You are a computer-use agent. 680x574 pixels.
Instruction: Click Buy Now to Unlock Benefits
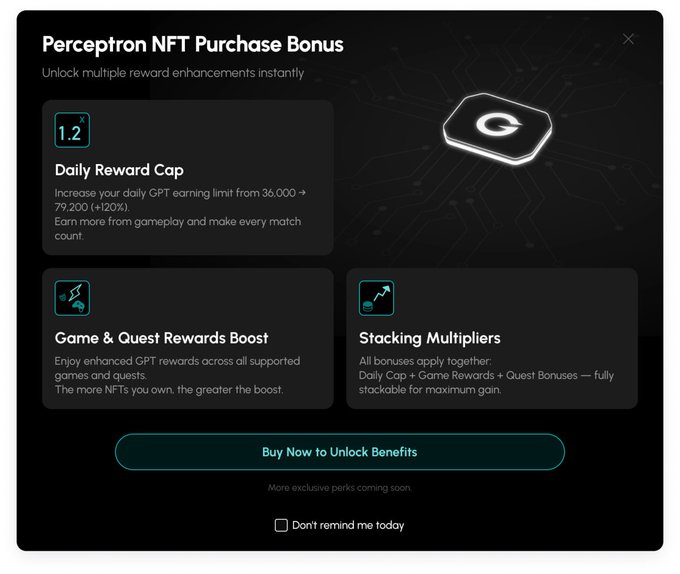[x=339, y=452]
